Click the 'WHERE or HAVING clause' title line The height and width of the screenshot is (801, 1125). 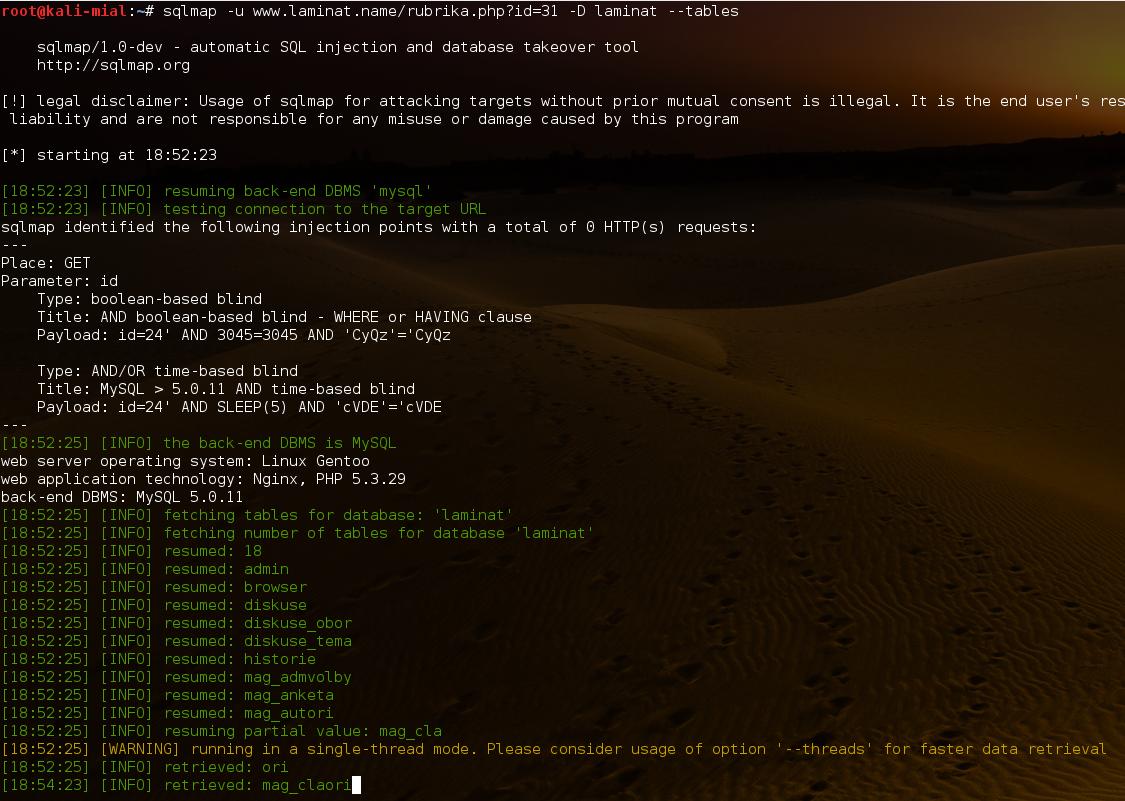tap(284, 317)
